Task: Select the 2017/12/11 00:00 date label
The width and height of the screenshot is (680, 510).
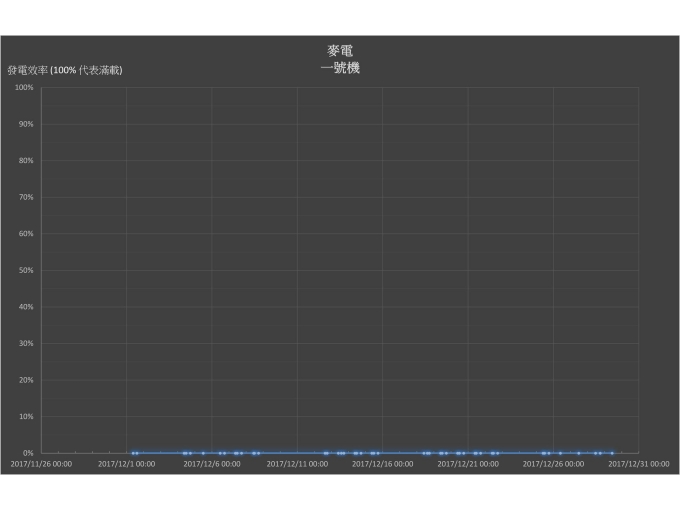Action: point(297,464)
